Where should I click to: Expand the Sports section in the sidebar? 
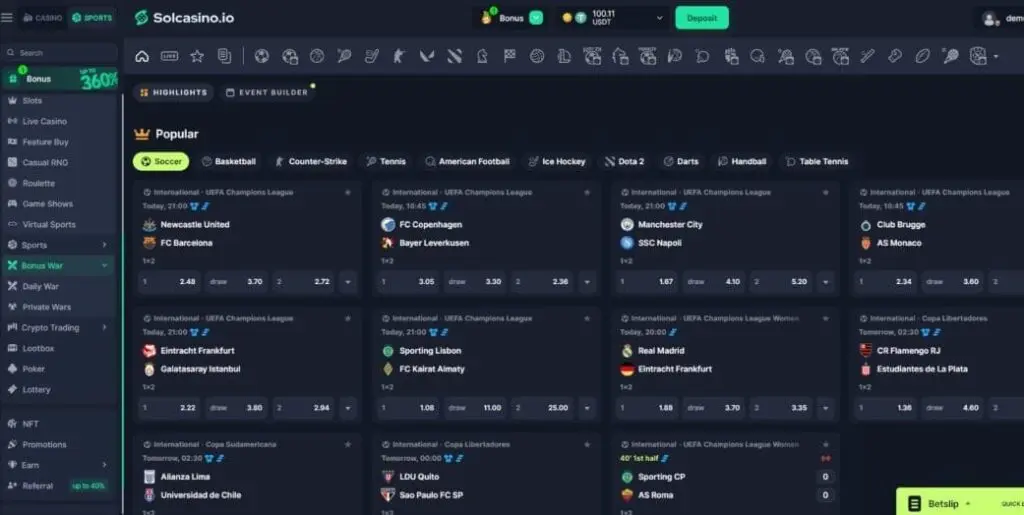(x=60, y=245)
